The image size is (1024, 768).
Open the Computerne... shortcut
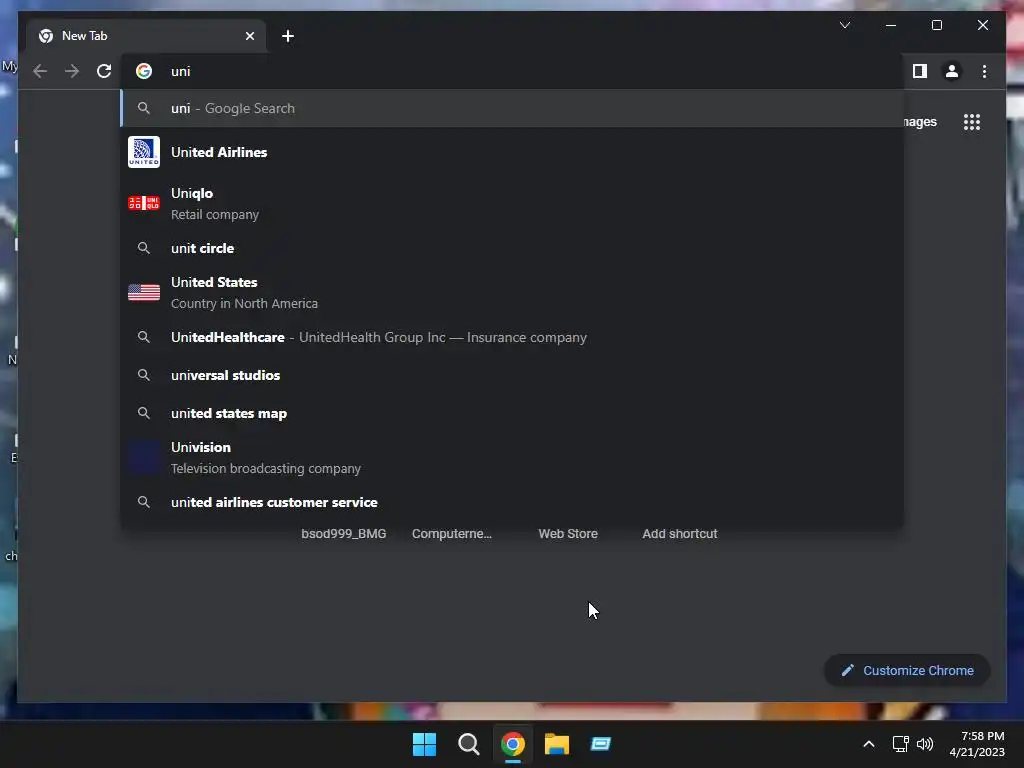click(x=451, y=534)
